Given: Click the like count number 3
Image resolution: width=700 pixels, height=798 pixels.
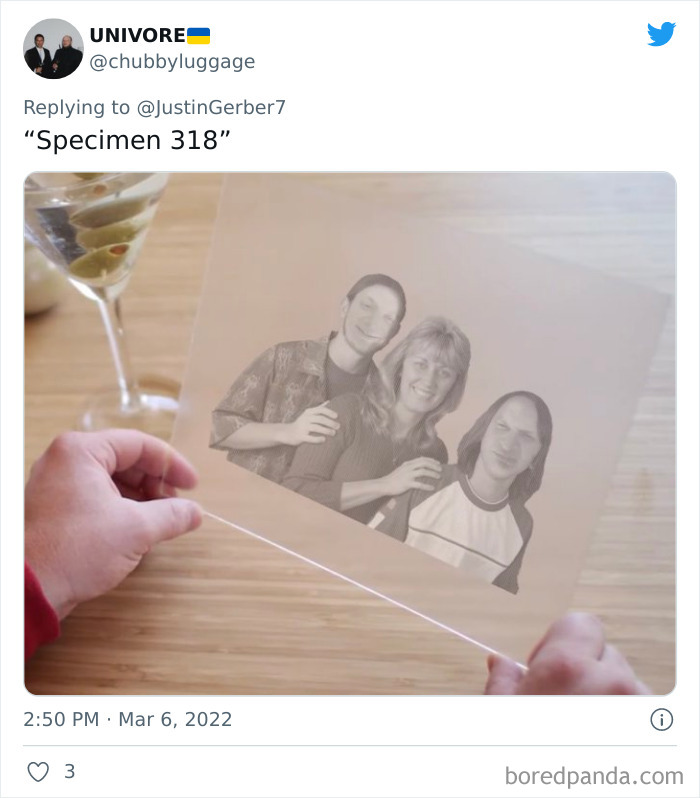Looking at the screenshot, I should pyautogui.click(x=69, y=772).
